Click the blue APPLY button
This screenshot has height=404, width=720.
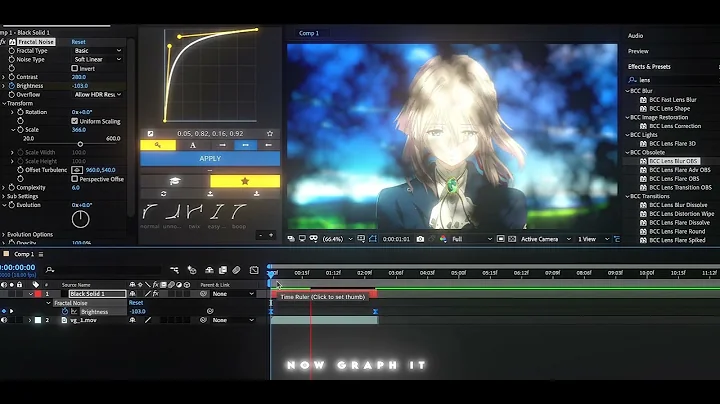point(210,158)
